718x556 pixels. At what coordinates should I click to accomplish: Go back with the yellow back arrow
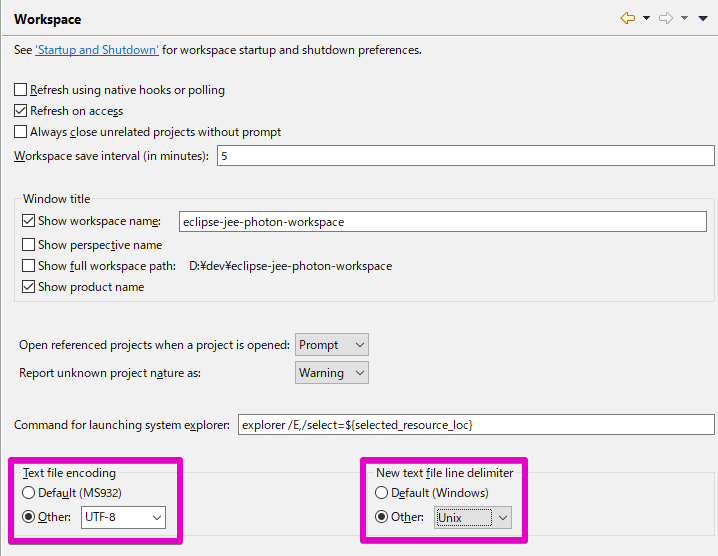(x=628, y=18)
